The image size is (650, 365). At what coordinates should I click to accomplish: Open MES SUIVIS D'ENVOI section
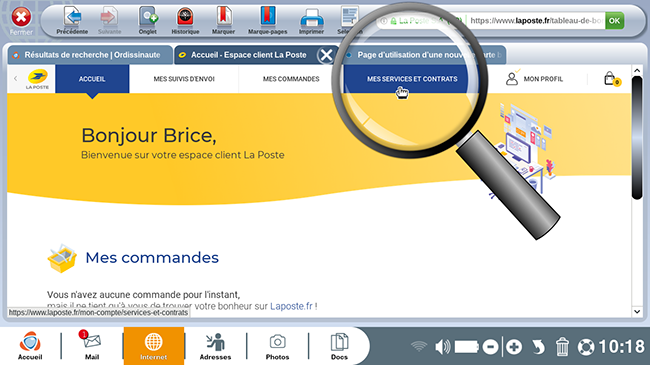[x=184, y=79]
